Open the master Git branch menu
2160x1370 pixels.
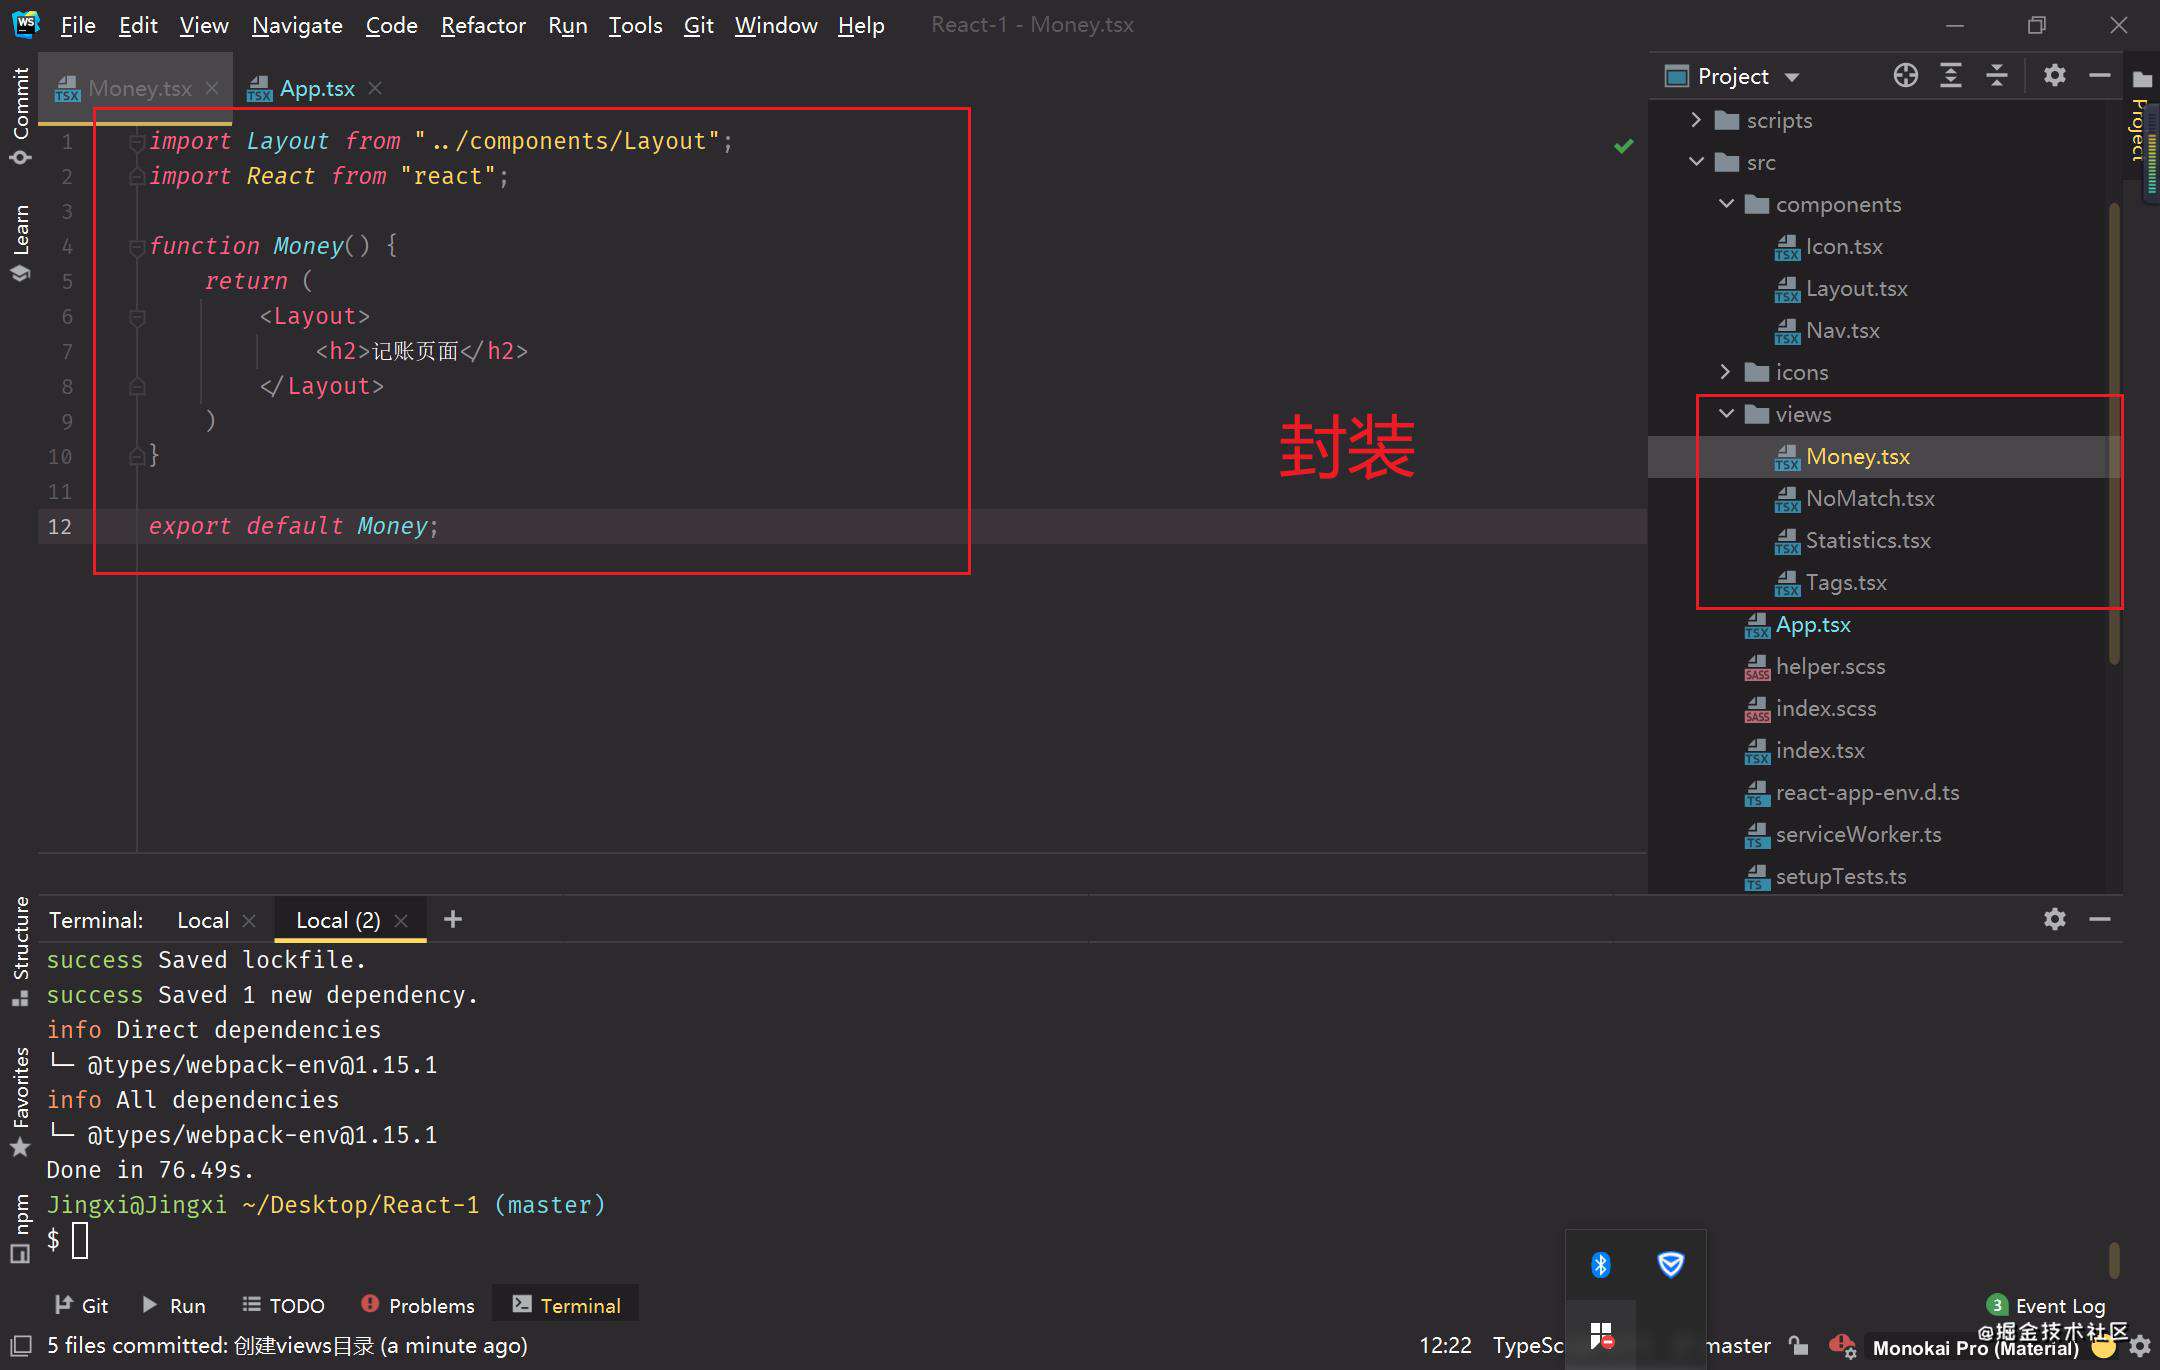[1737, 1346]
